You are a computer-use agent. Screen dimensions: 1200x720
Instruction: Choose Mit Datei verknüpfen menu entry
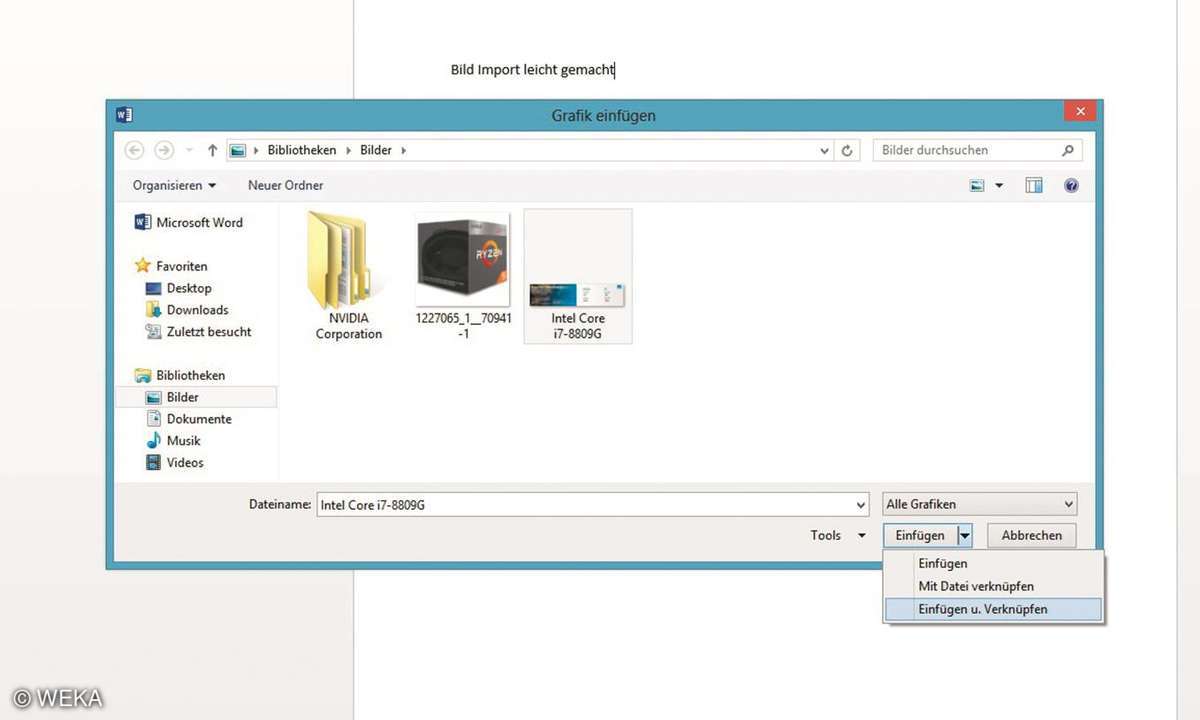pyautogui.click(x=994, y=586)
